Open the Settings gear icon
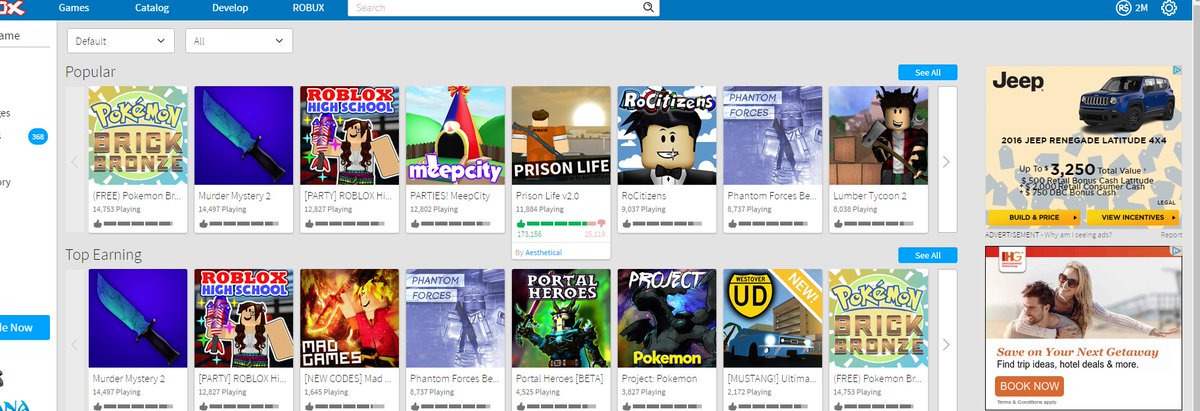 pos(1168,8)
